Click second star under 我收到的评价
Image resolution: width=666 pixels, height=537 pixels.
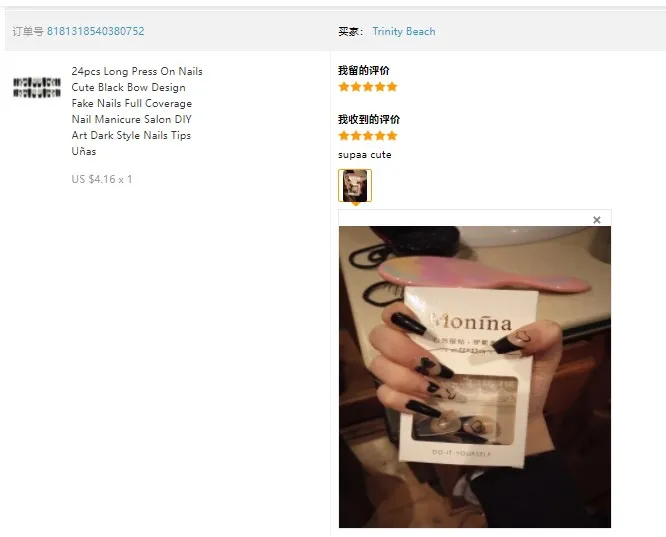tap(356, 136)
